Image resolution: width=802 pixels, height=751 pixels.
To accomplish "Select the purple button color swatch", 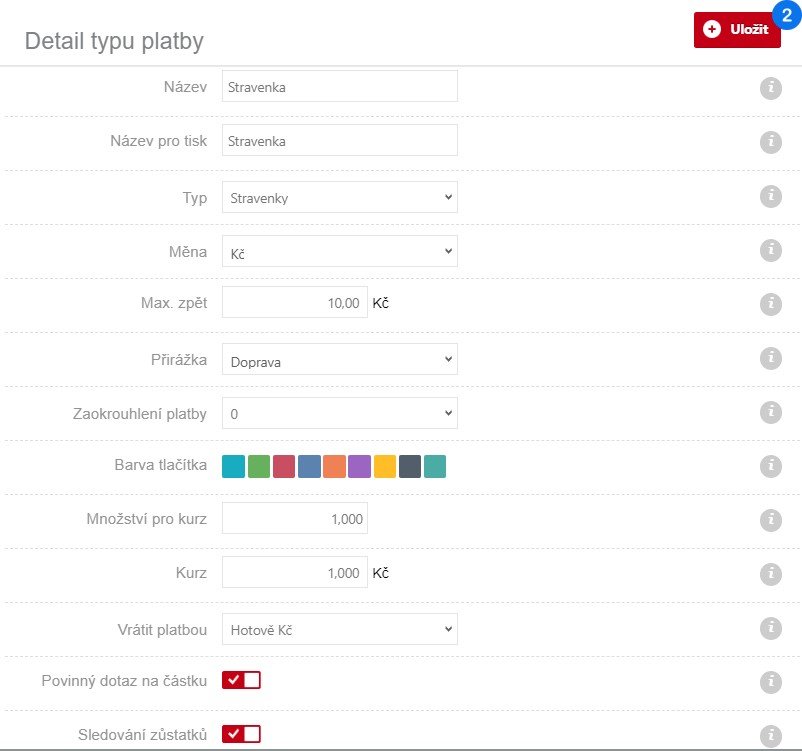I will click(360, 467).
